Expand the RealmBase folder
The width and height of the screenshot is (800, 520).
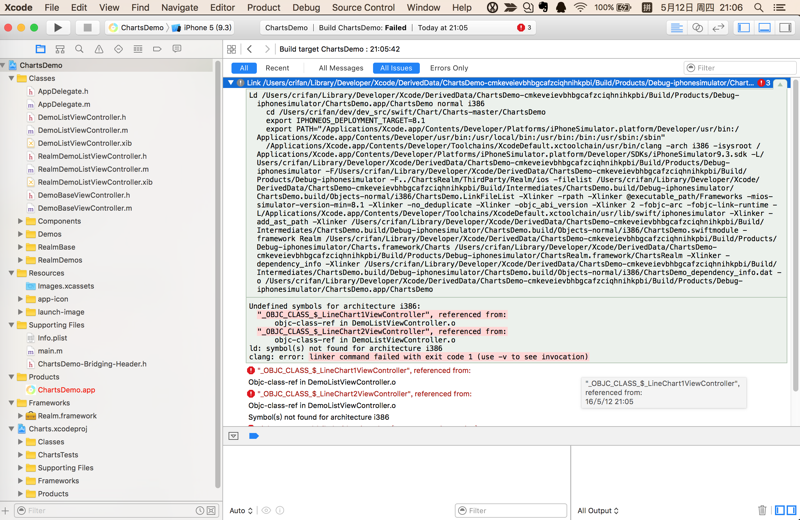point(20,247)
